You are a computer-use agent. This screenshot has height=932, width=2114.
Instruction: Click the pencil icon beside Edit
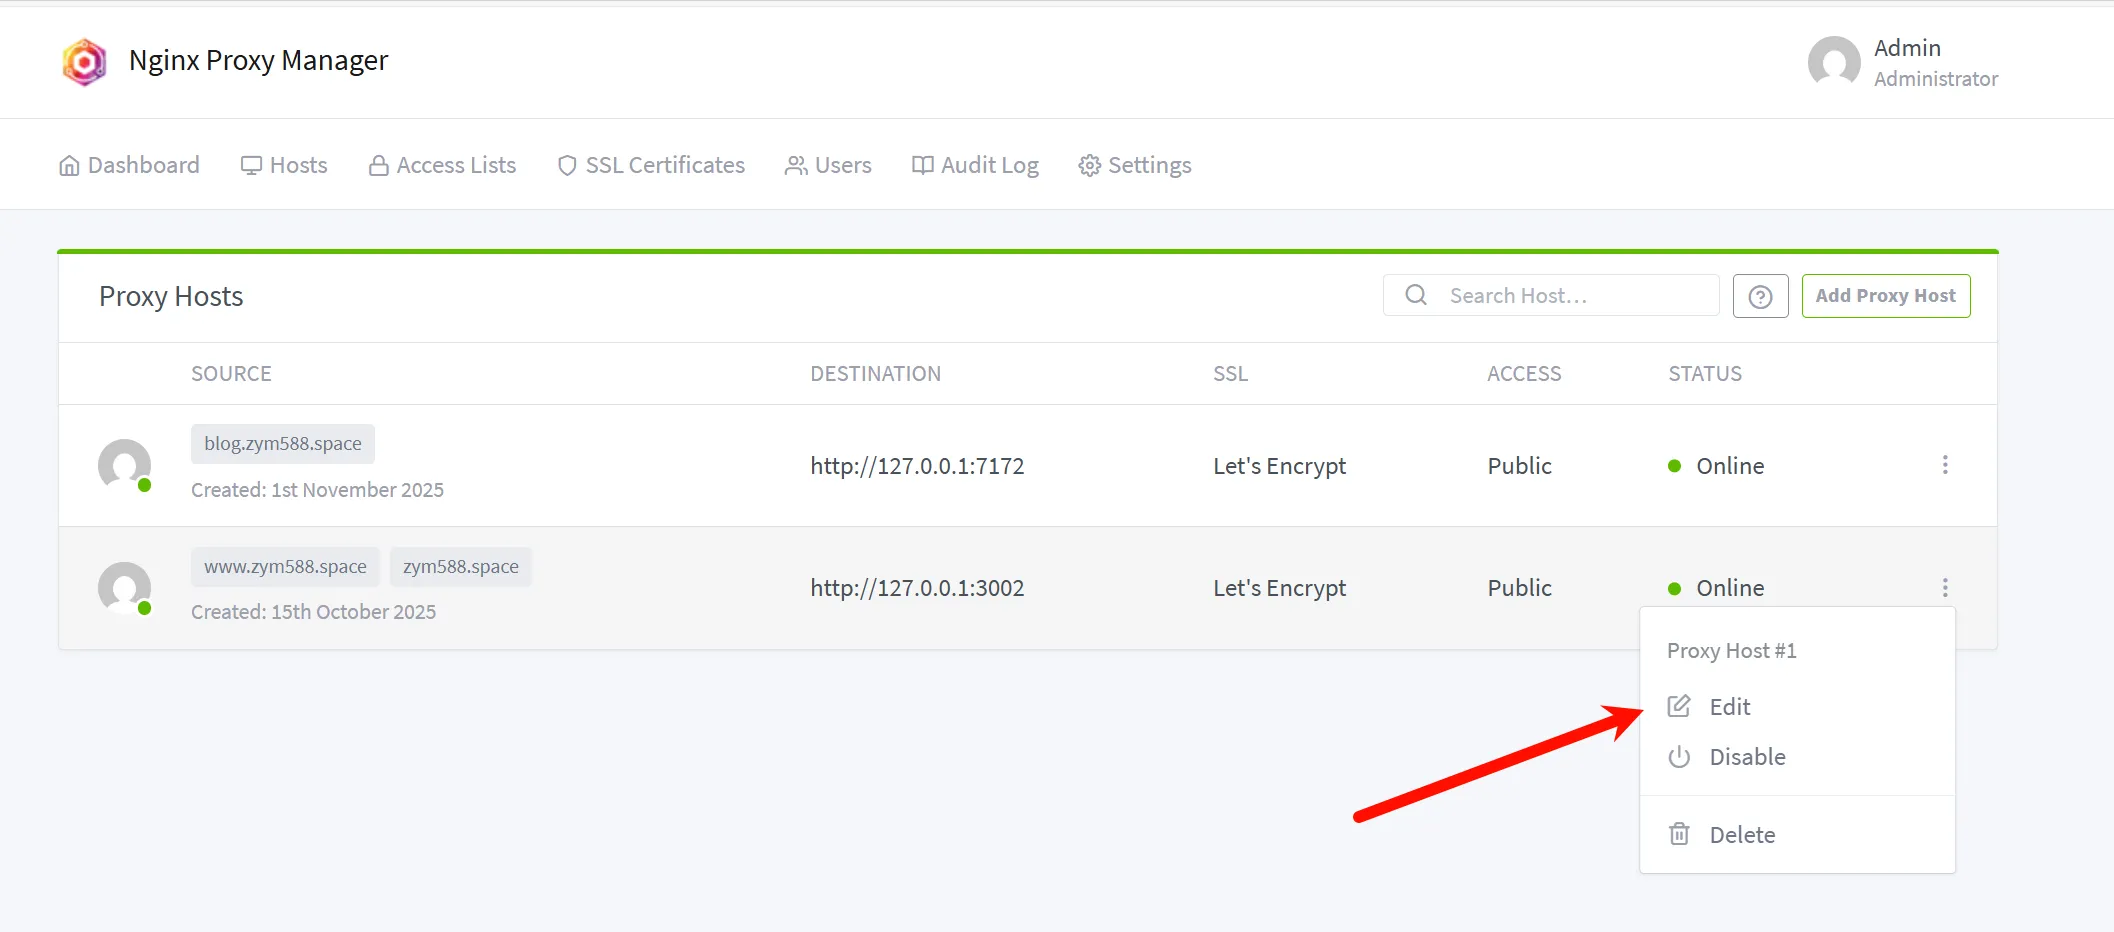pos(1679,706)
